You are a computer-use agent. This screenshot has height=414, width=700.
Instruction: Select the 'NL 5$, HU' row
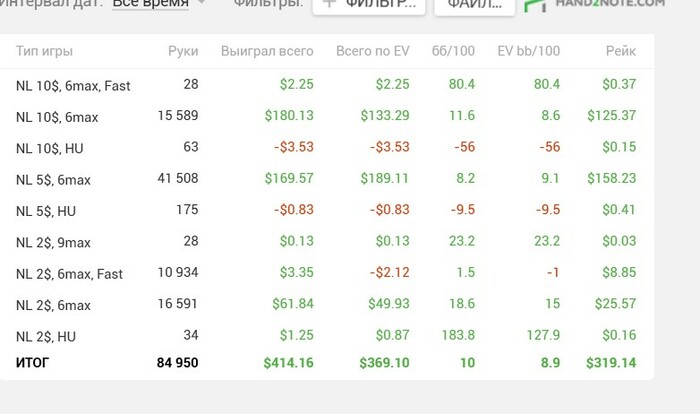tap(327, 210)
